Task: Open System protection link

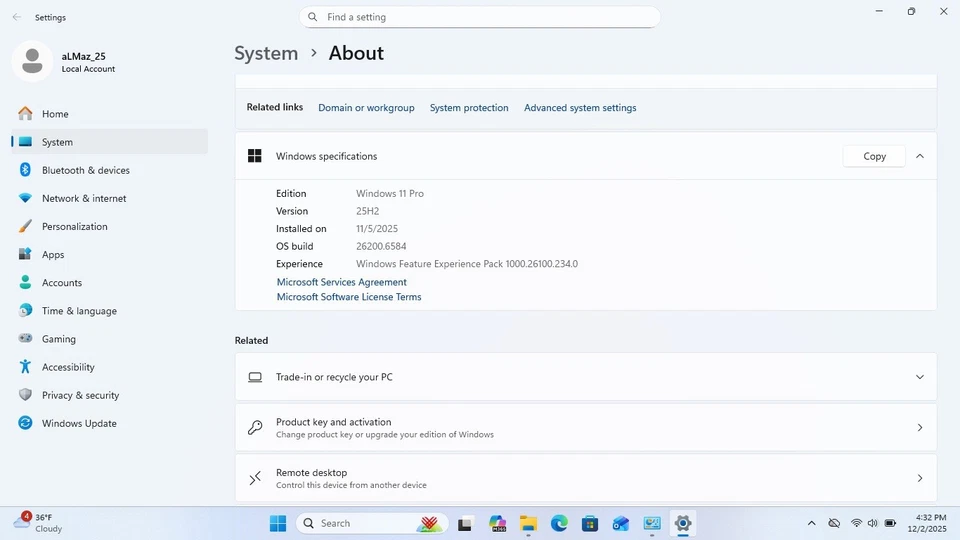Action: [469, 108]
